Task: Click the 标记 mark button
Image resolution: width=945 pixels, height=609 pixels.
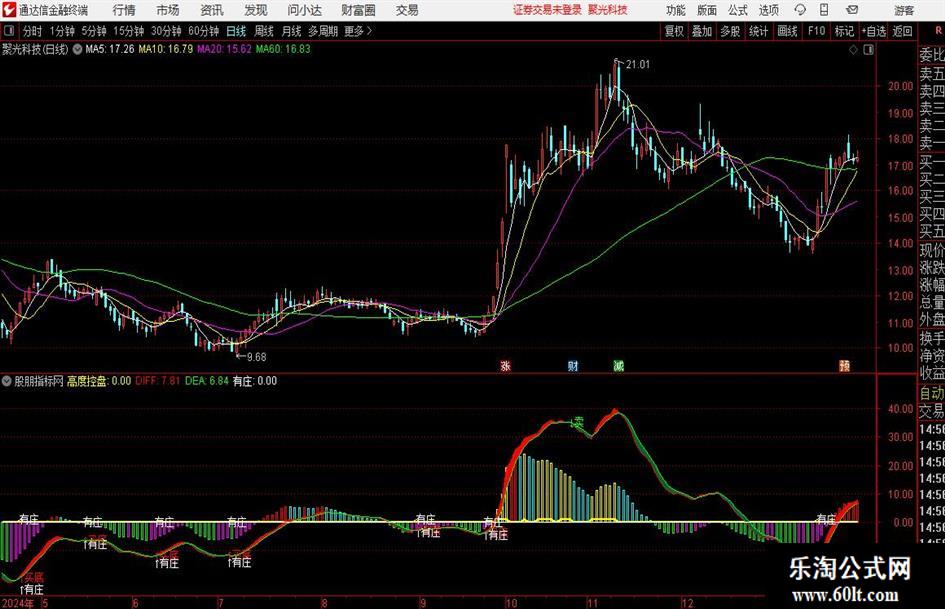Action: click(x=844, y=31)
